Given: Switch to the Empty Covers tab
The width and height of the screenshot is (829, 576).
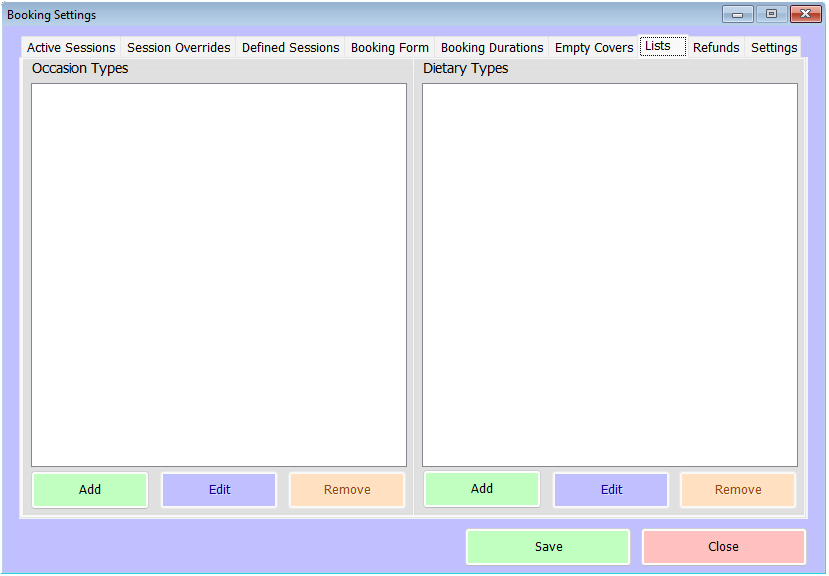Looking at the screenshot, I should tap(593, 48).
